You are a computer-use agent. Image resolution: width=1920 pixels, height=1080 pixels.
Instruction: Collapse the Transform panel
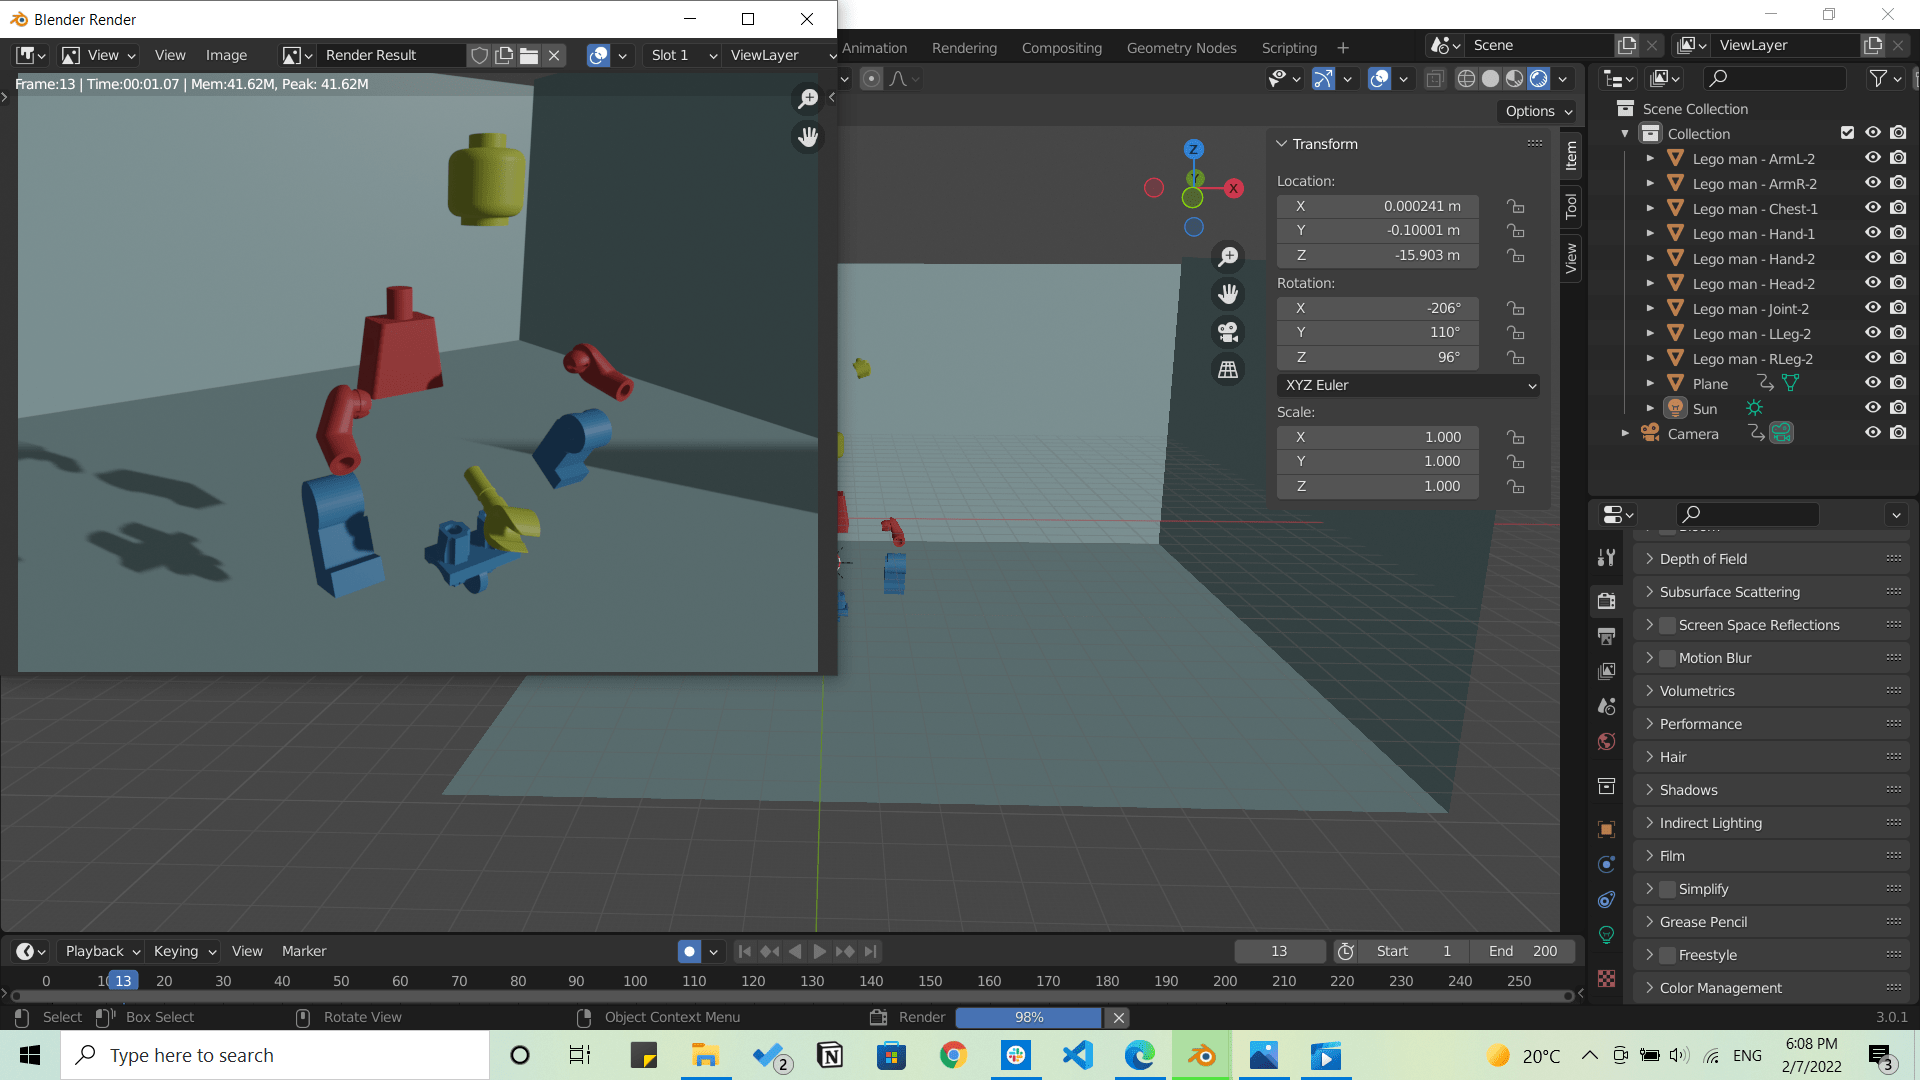[x=1281, y=144]
